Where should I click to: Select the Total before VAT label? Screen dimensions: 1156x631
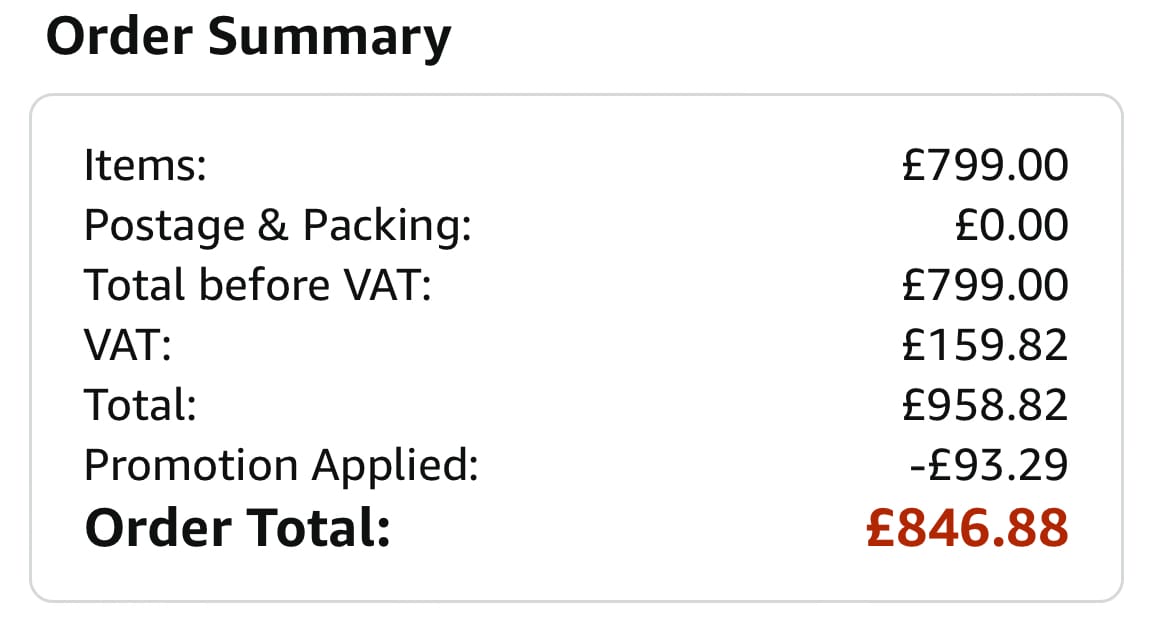[257, 285]
